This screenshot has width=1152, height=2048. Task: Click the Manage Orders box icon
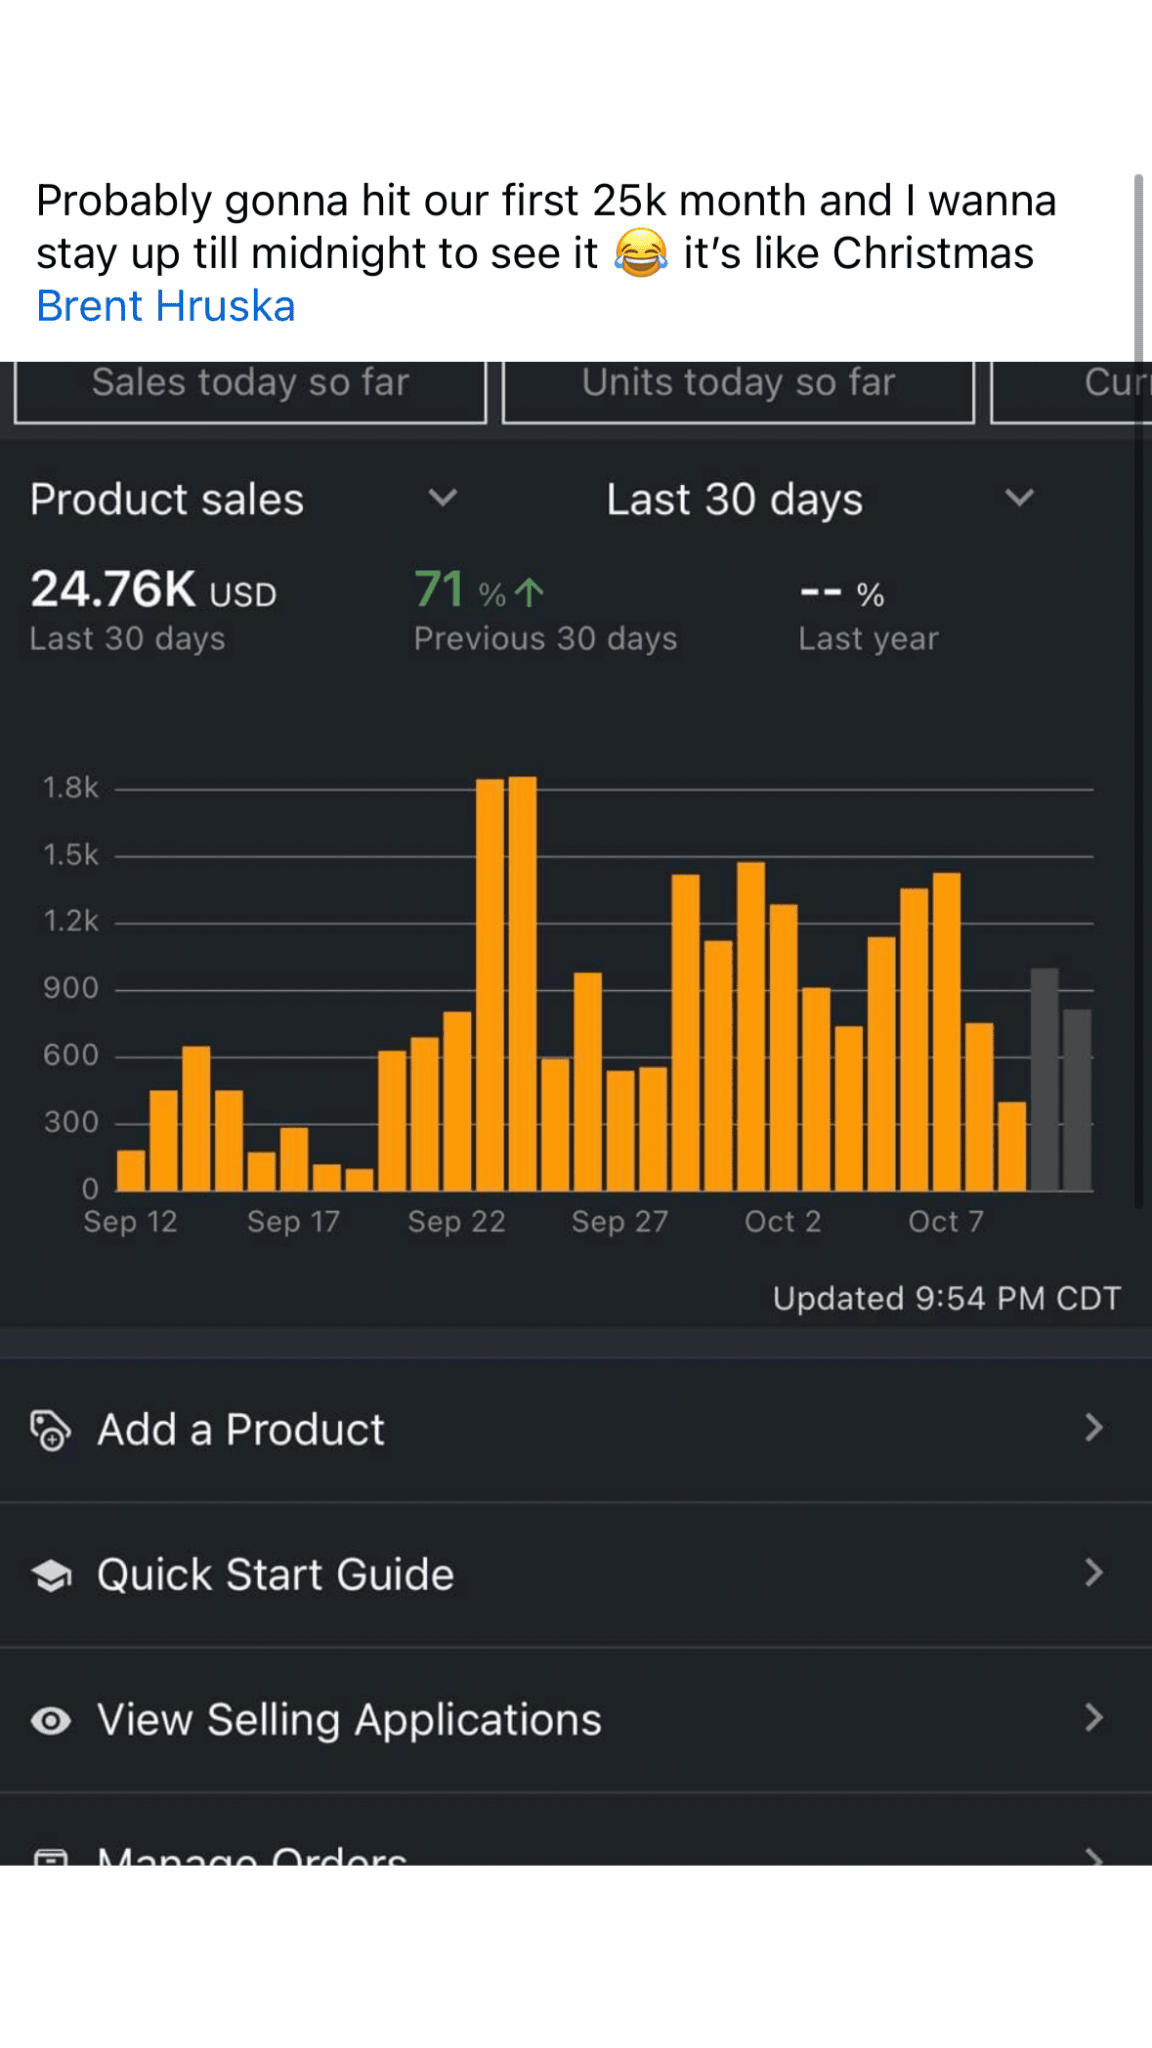click(x=51, y=1858)
